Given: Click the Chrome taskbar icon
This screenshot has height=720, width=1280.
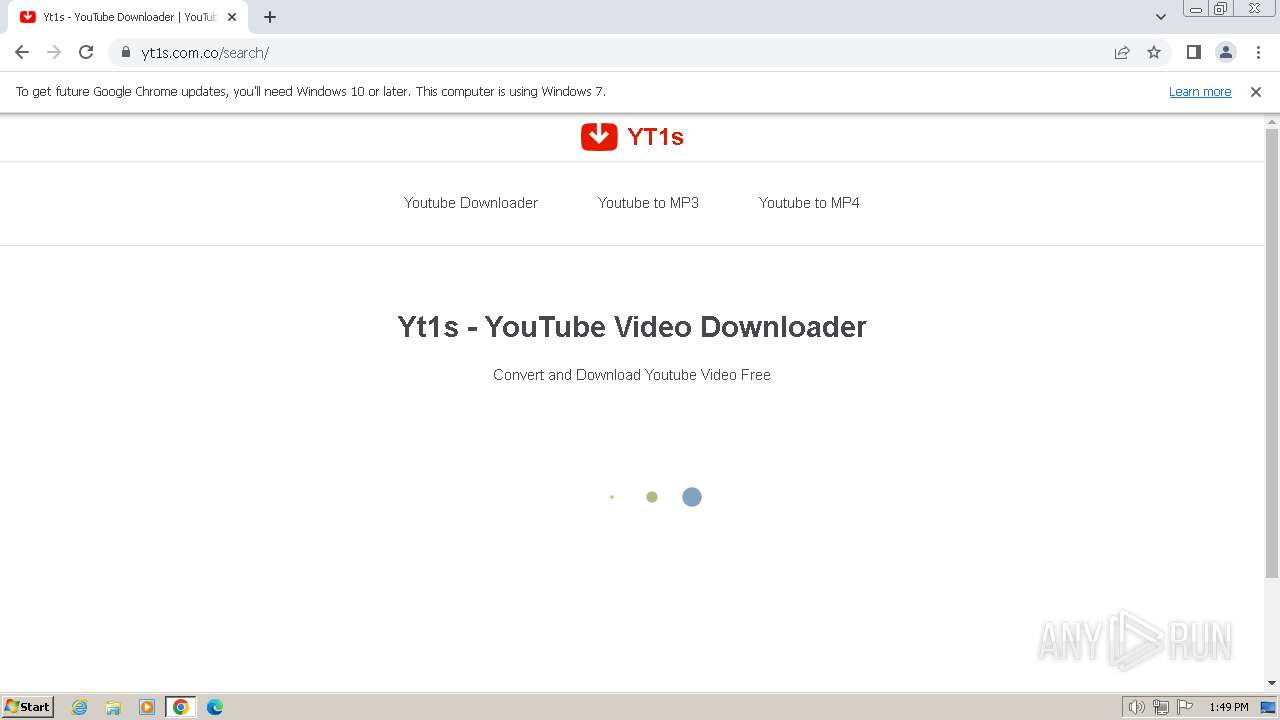Looking at the screenshot, I should point(181,707).
